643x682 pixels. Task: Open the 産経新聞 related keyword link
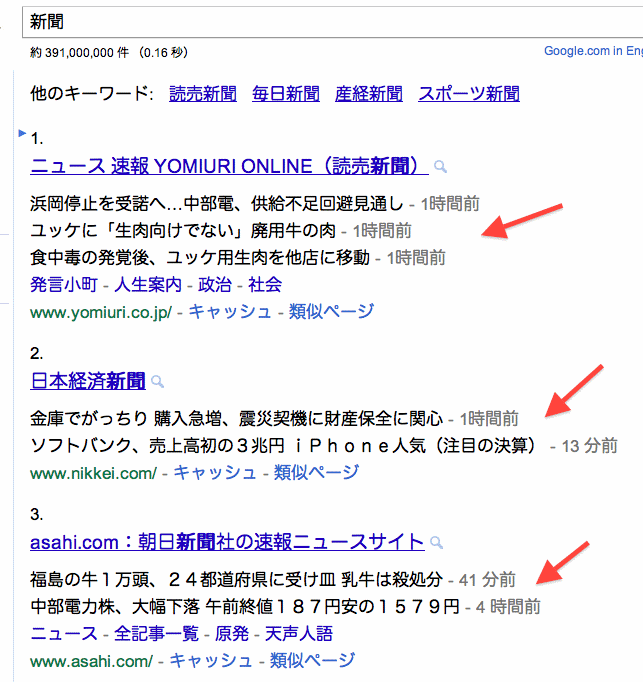[369, 94]
